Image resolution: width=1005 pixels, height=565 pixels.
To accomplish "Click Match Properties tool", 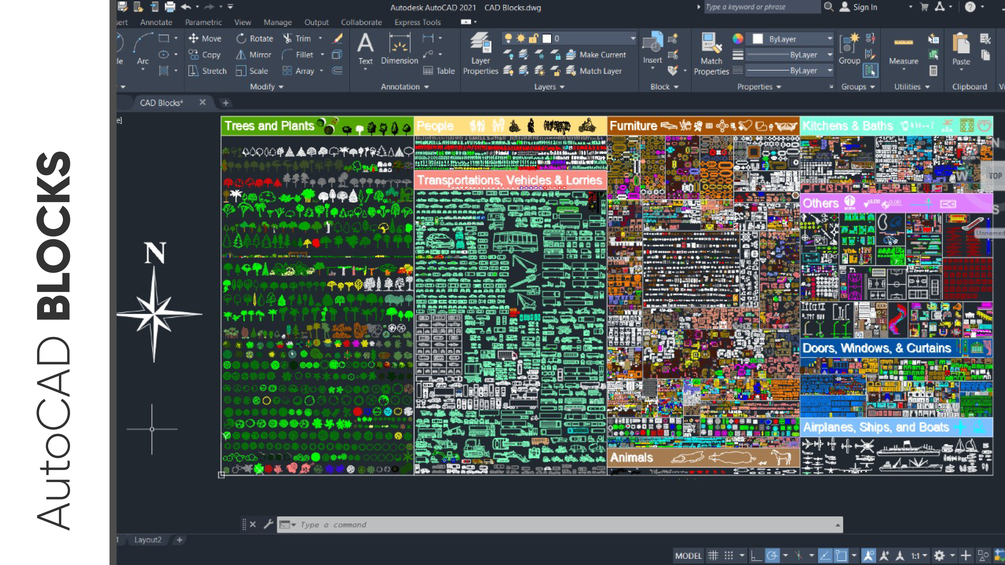I will 711,54.
